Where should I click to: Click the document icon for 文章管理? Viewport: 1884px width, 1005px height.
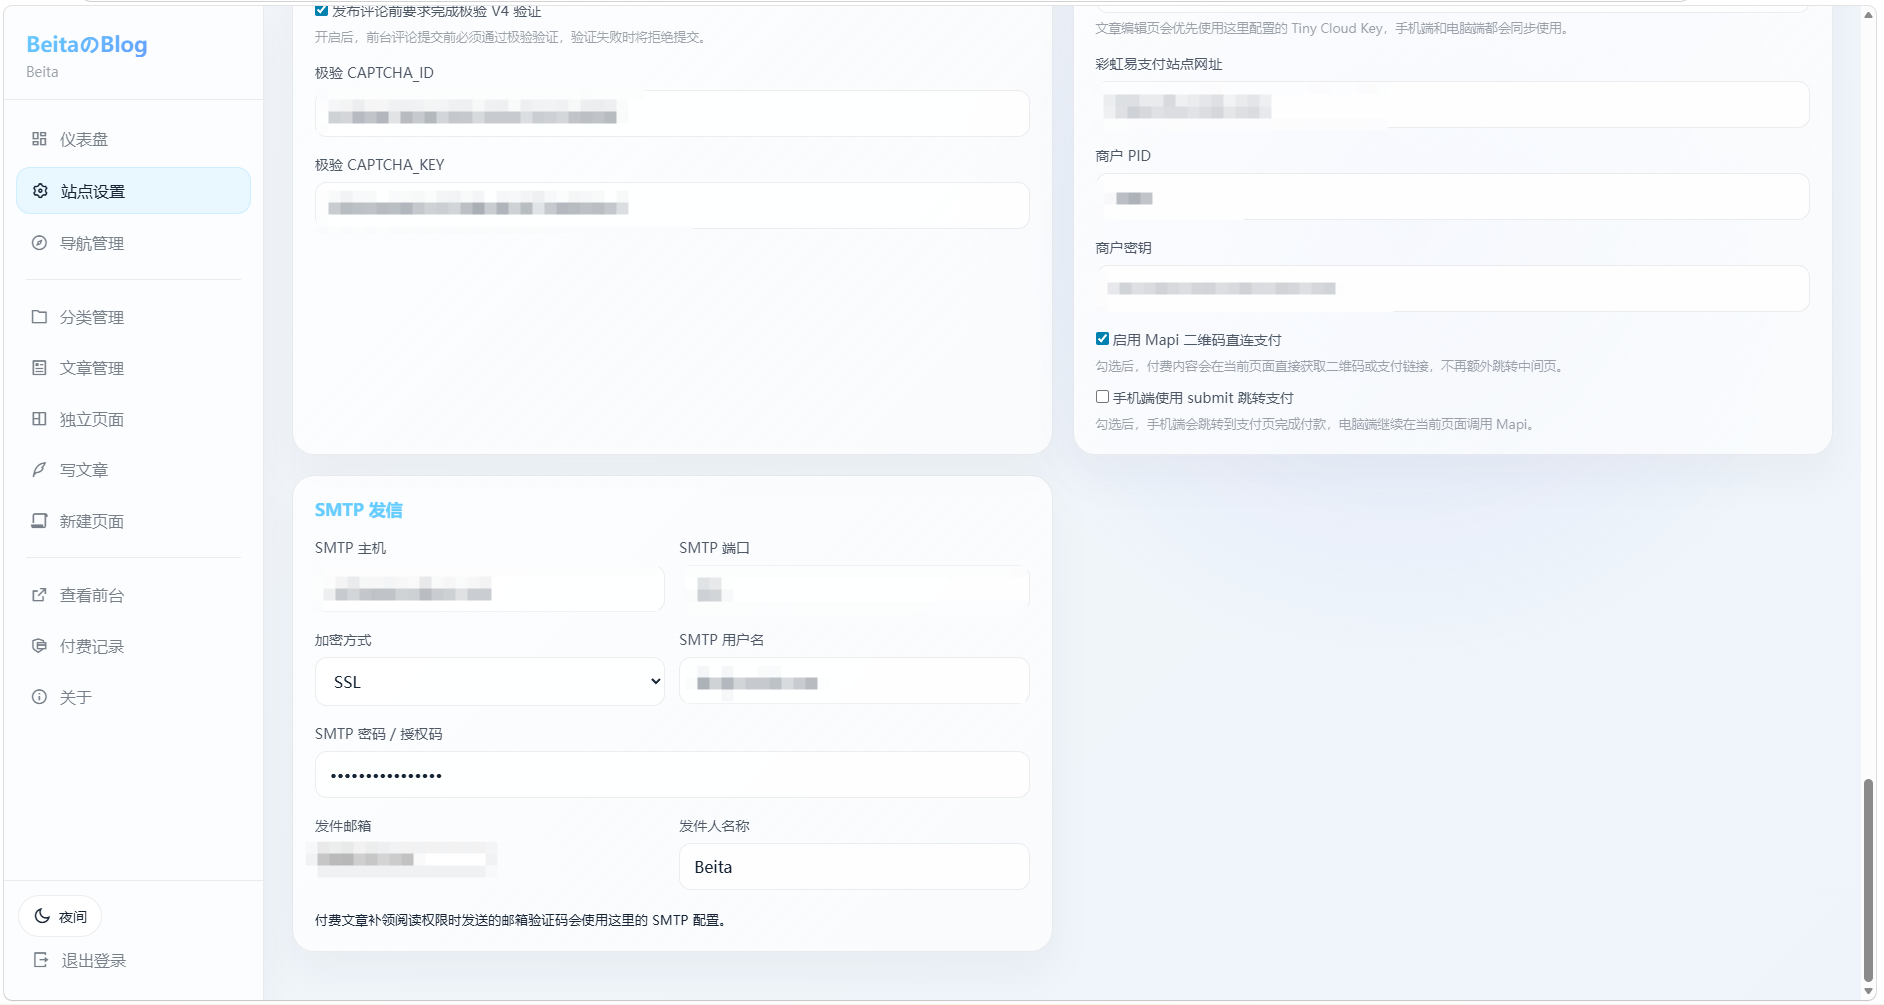tap(39, 368)
